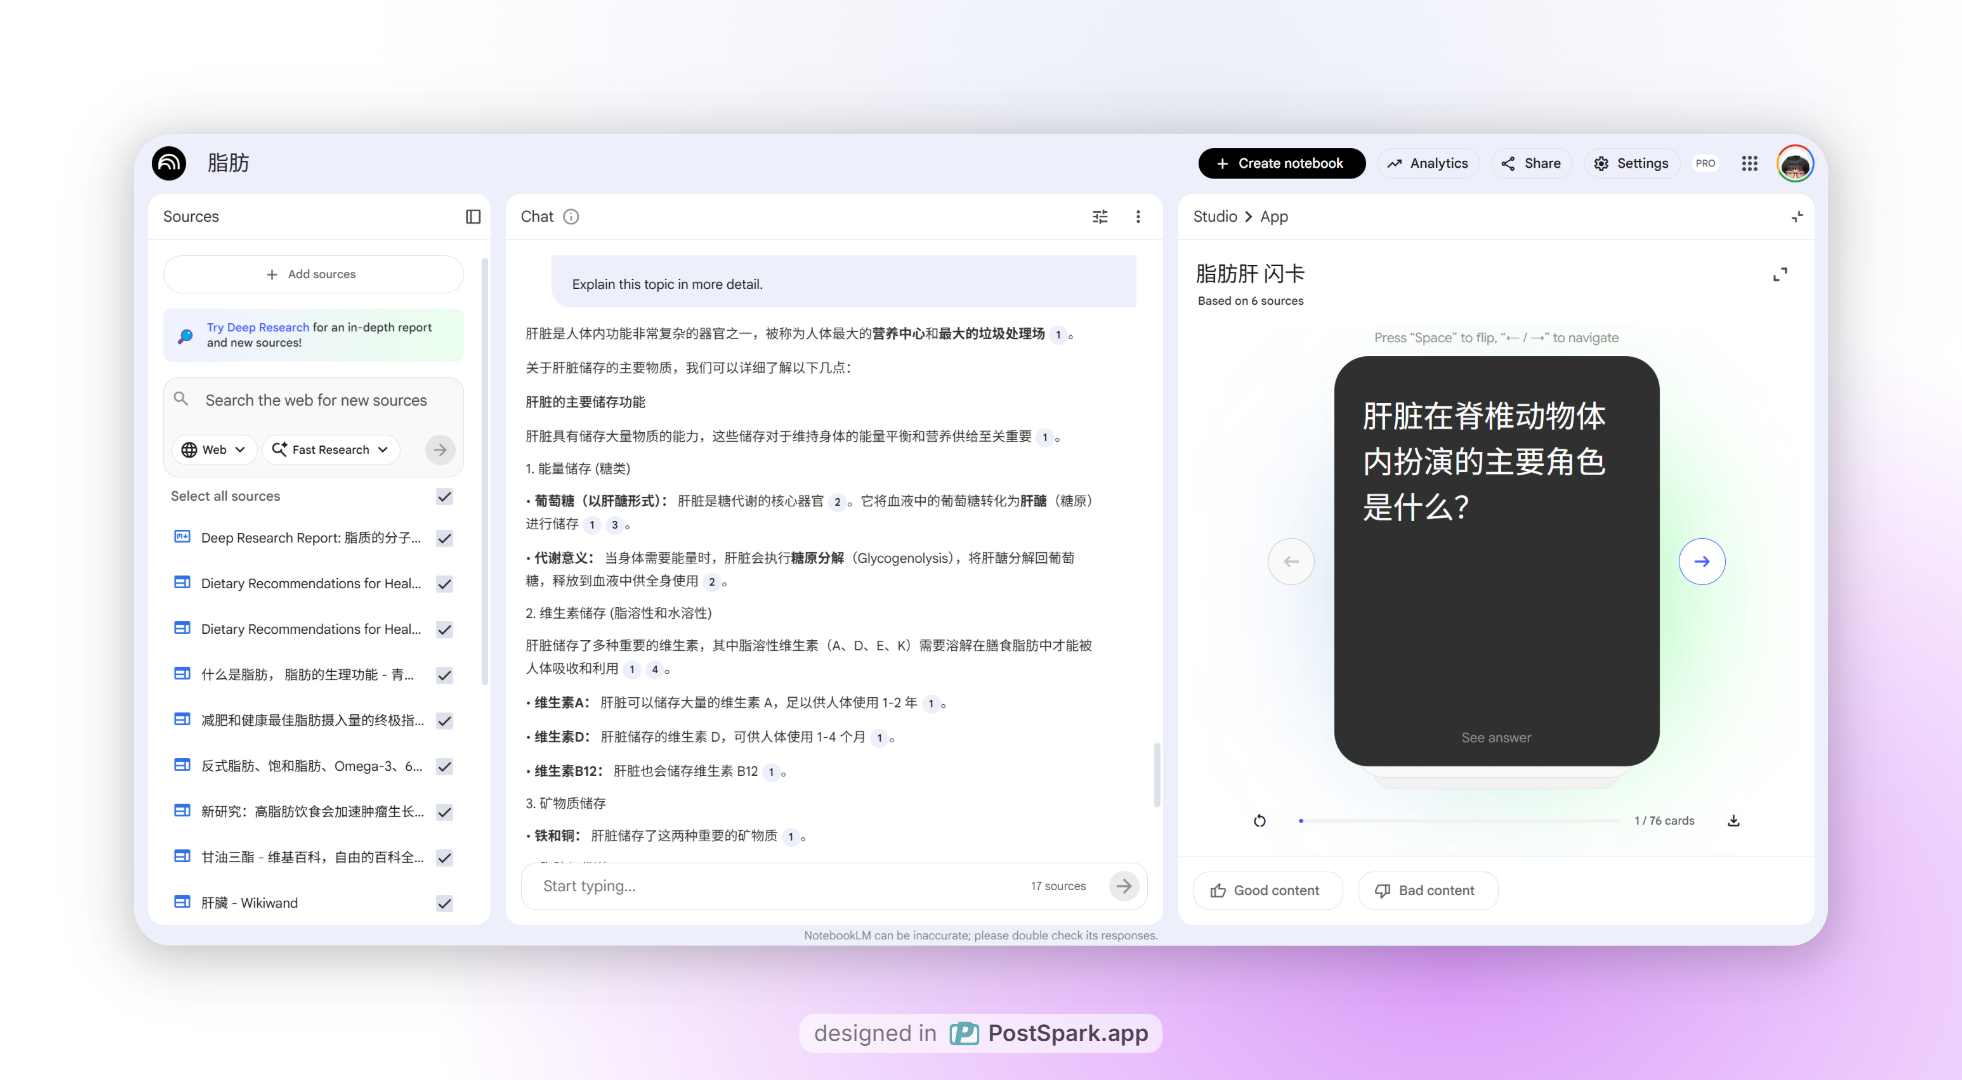The height and width of the screenshot is (1080, 1962).
Task: Open chat configuration sliders icon
Action: point(1100,217)
